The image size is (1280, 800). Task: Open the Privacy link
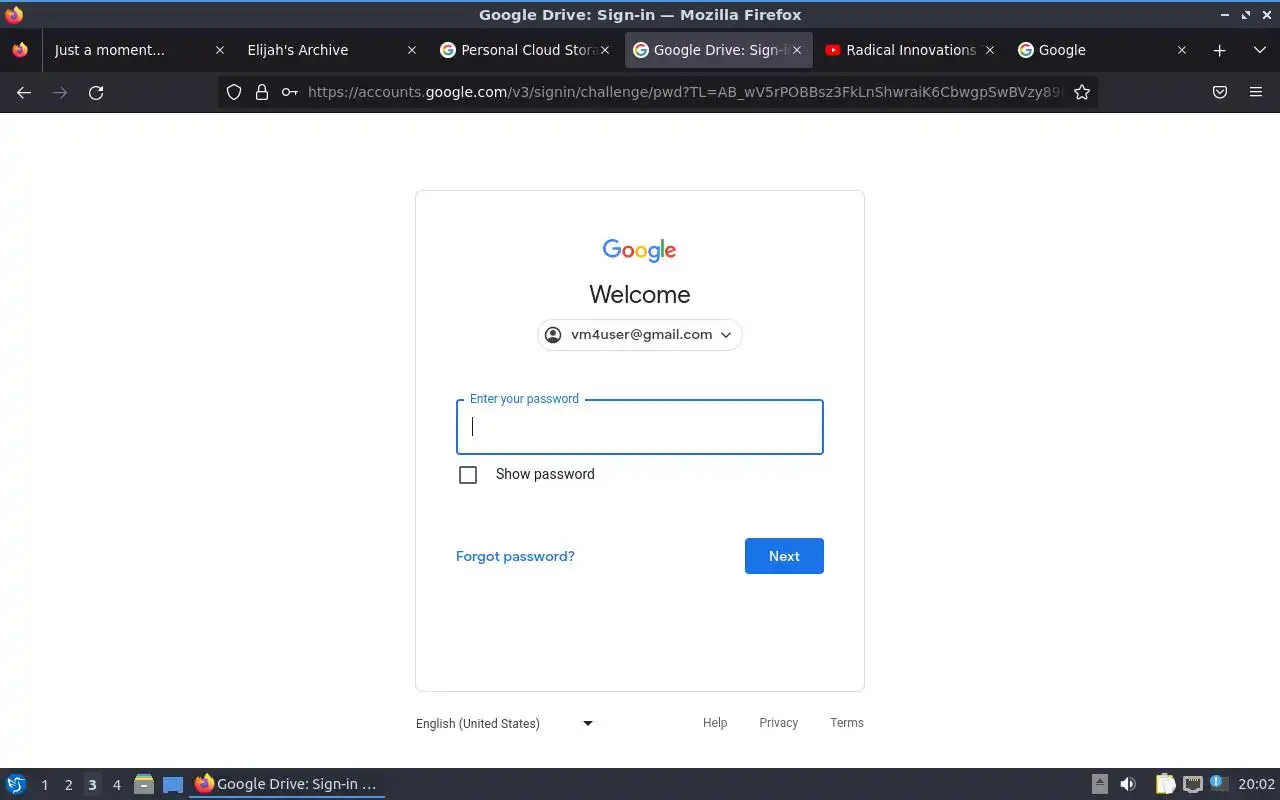778,722
